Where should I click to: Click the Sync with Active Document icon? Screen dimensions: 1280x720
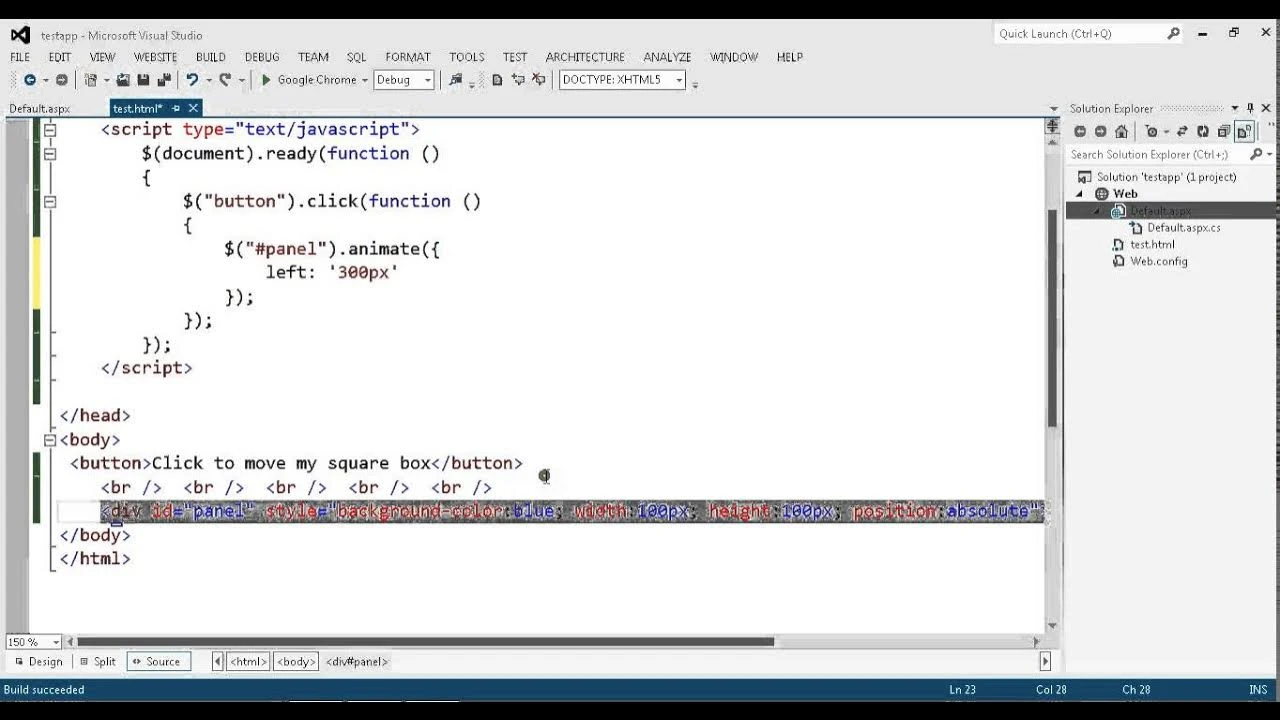[1182, 131]
